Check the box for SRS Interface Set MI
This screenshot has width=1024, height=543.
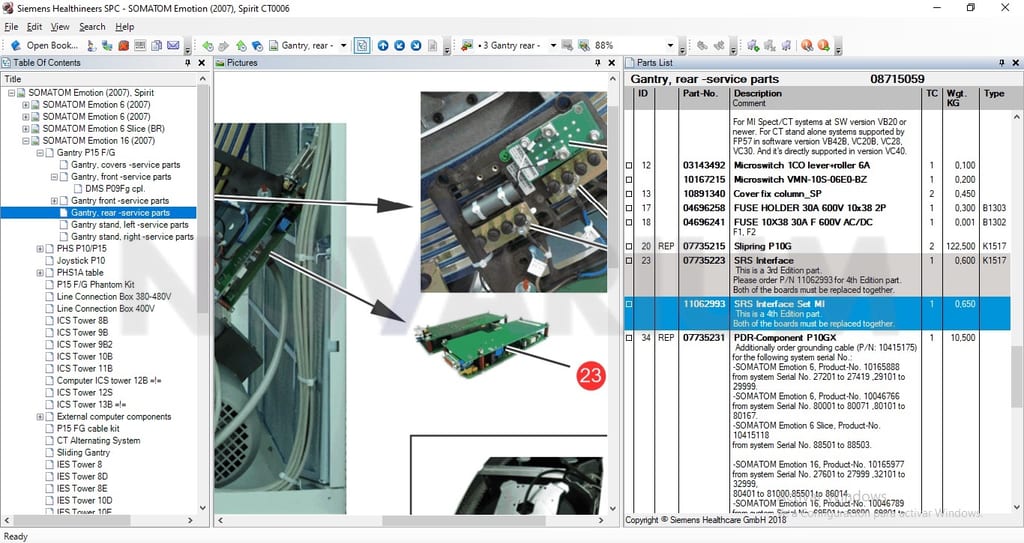tap(629, 304)
